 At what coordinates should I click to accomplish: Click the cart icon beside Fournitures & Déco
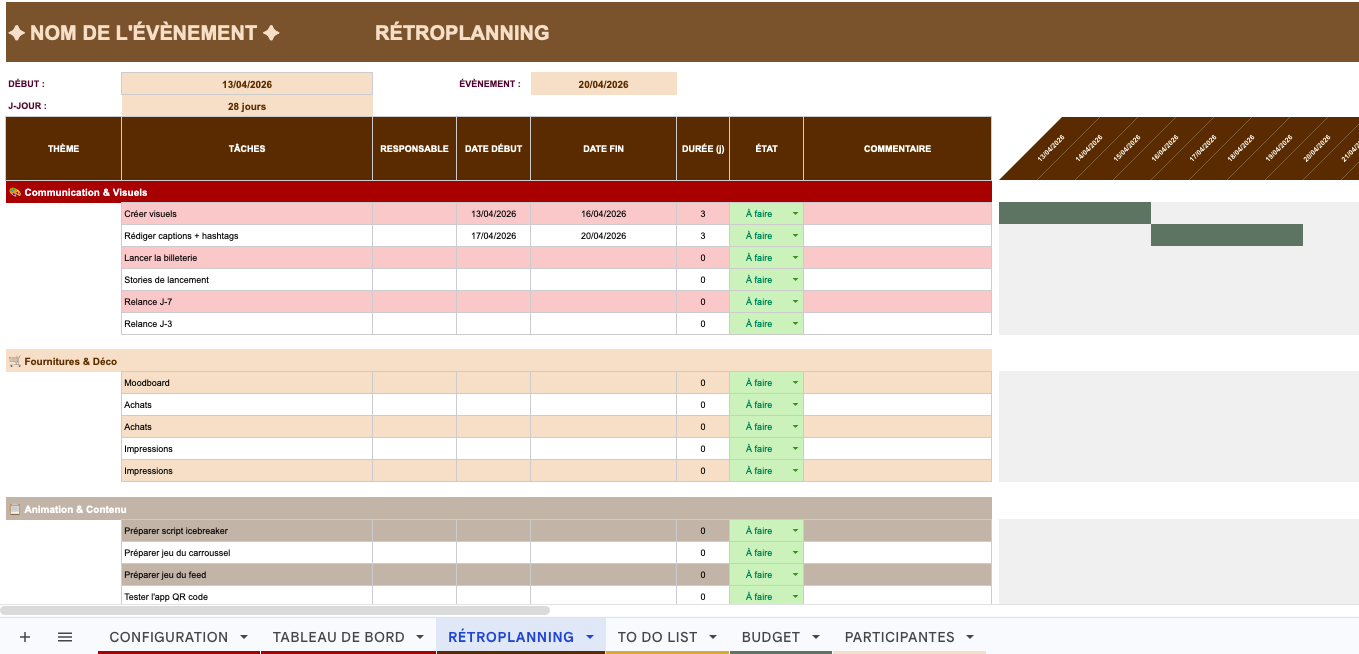coord(14,361)
